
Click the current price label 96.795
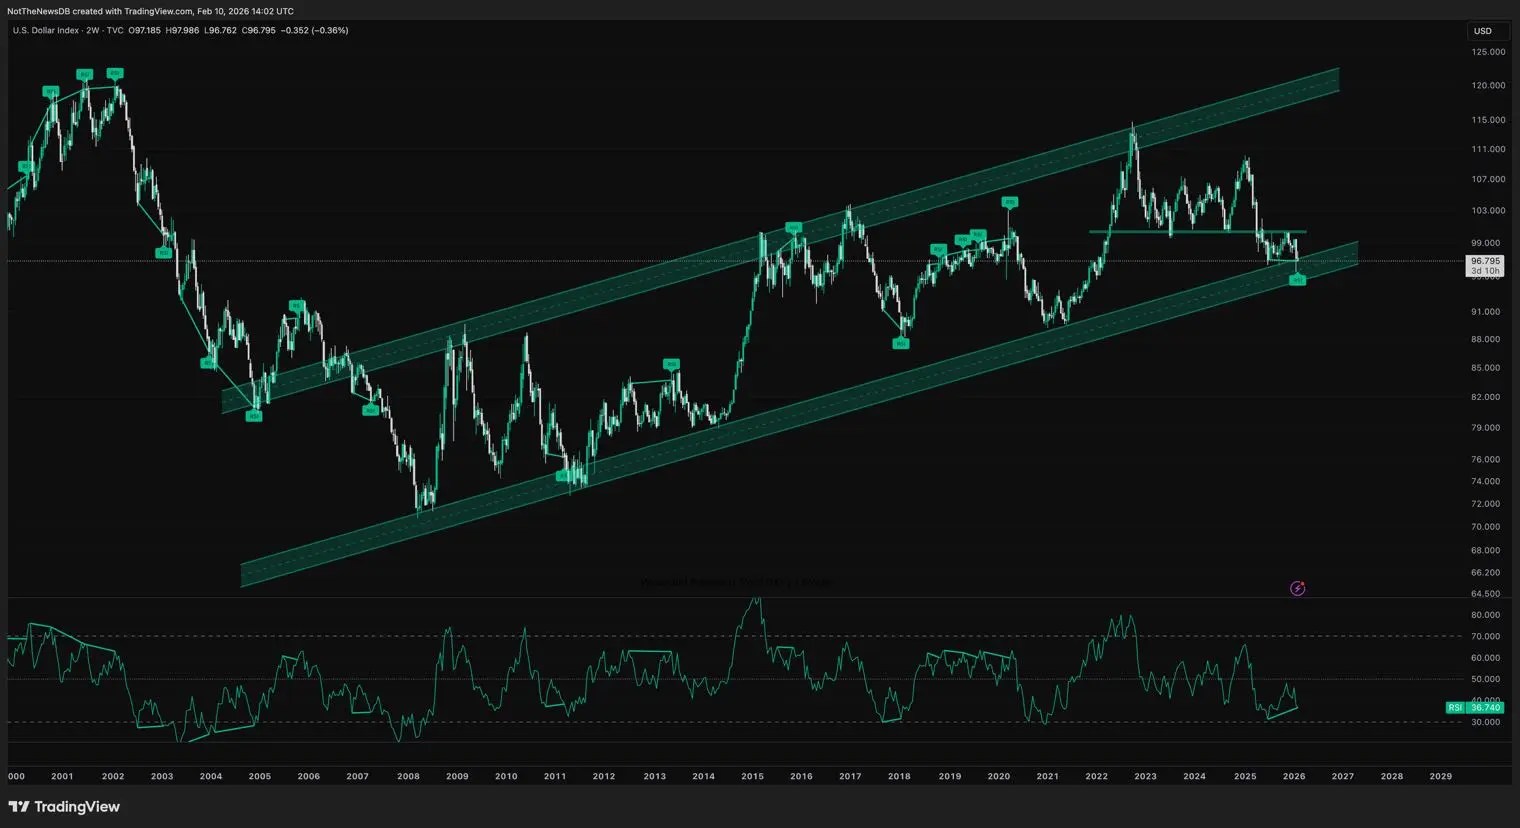click(1485, 261)
